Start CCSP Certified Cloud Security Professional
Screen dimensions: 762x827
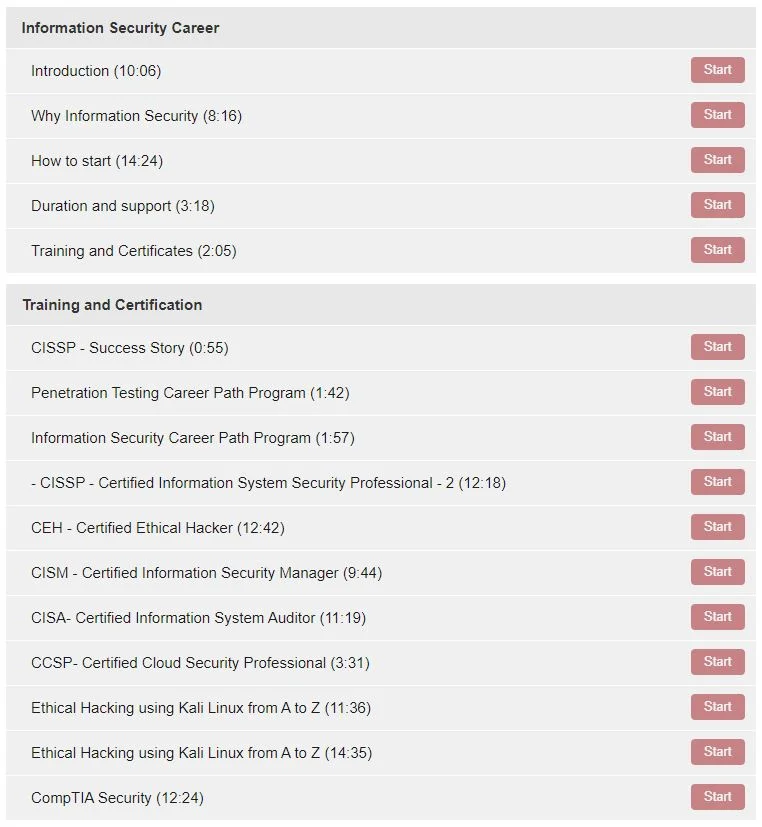pos(717,662)
